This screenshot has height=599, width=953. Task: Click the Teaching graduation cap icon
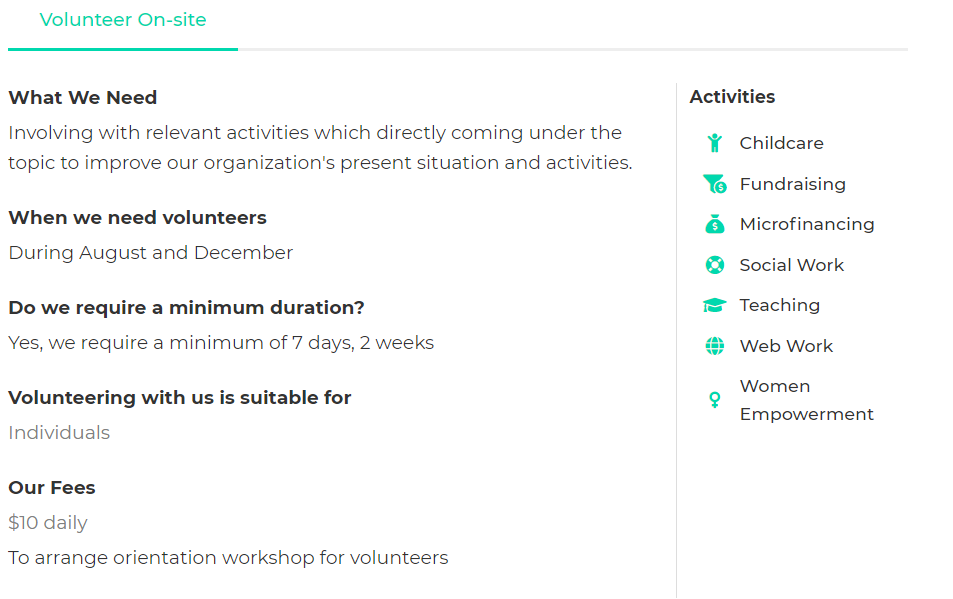tap(715, 305)
